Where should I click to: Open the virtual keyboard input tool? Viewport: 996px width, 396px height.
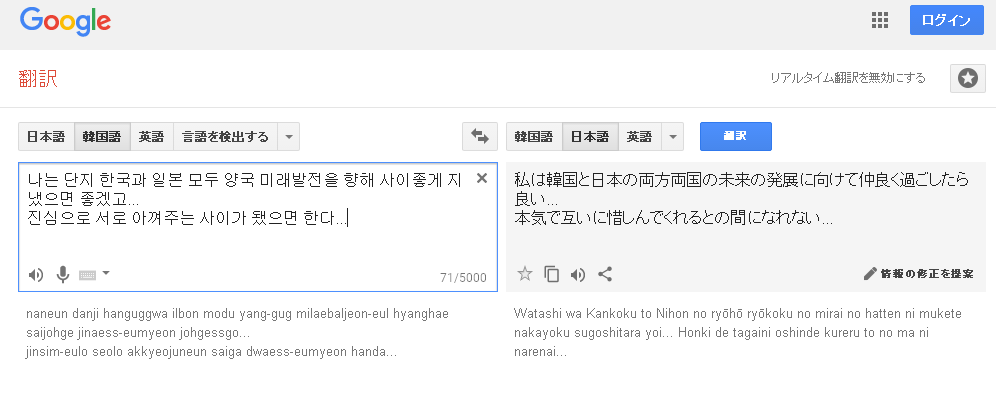pyautogui.click(x=88, y=275)
